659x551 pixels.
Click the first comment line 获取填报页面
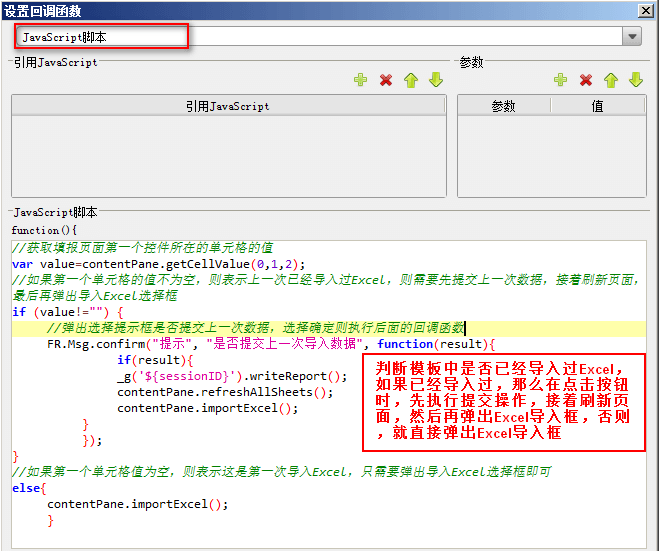pos(143,248)
